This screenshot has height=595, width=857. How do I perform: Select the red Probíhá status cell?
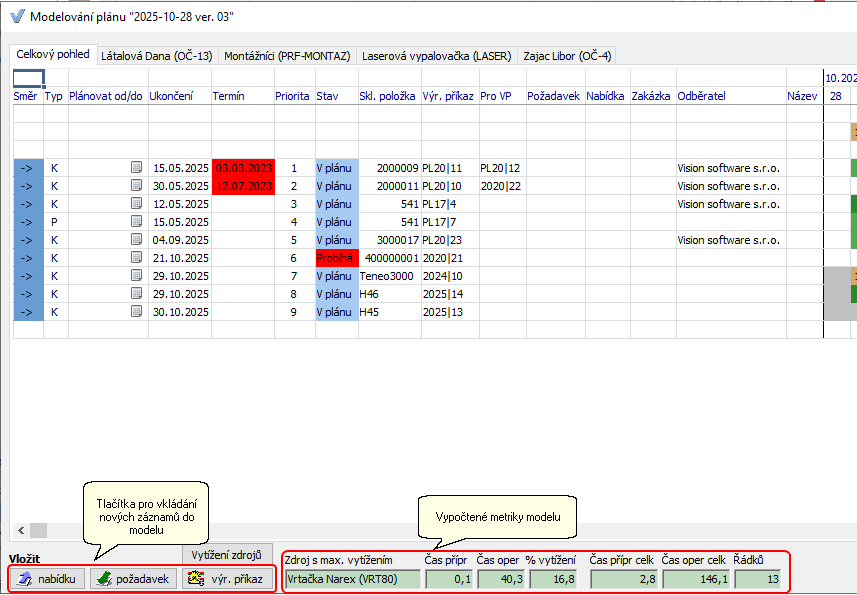335,258
